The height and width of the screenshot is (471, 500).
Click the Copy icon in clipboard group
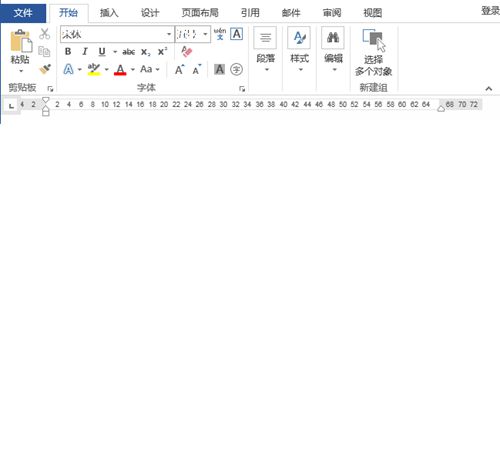click(44, 51)
